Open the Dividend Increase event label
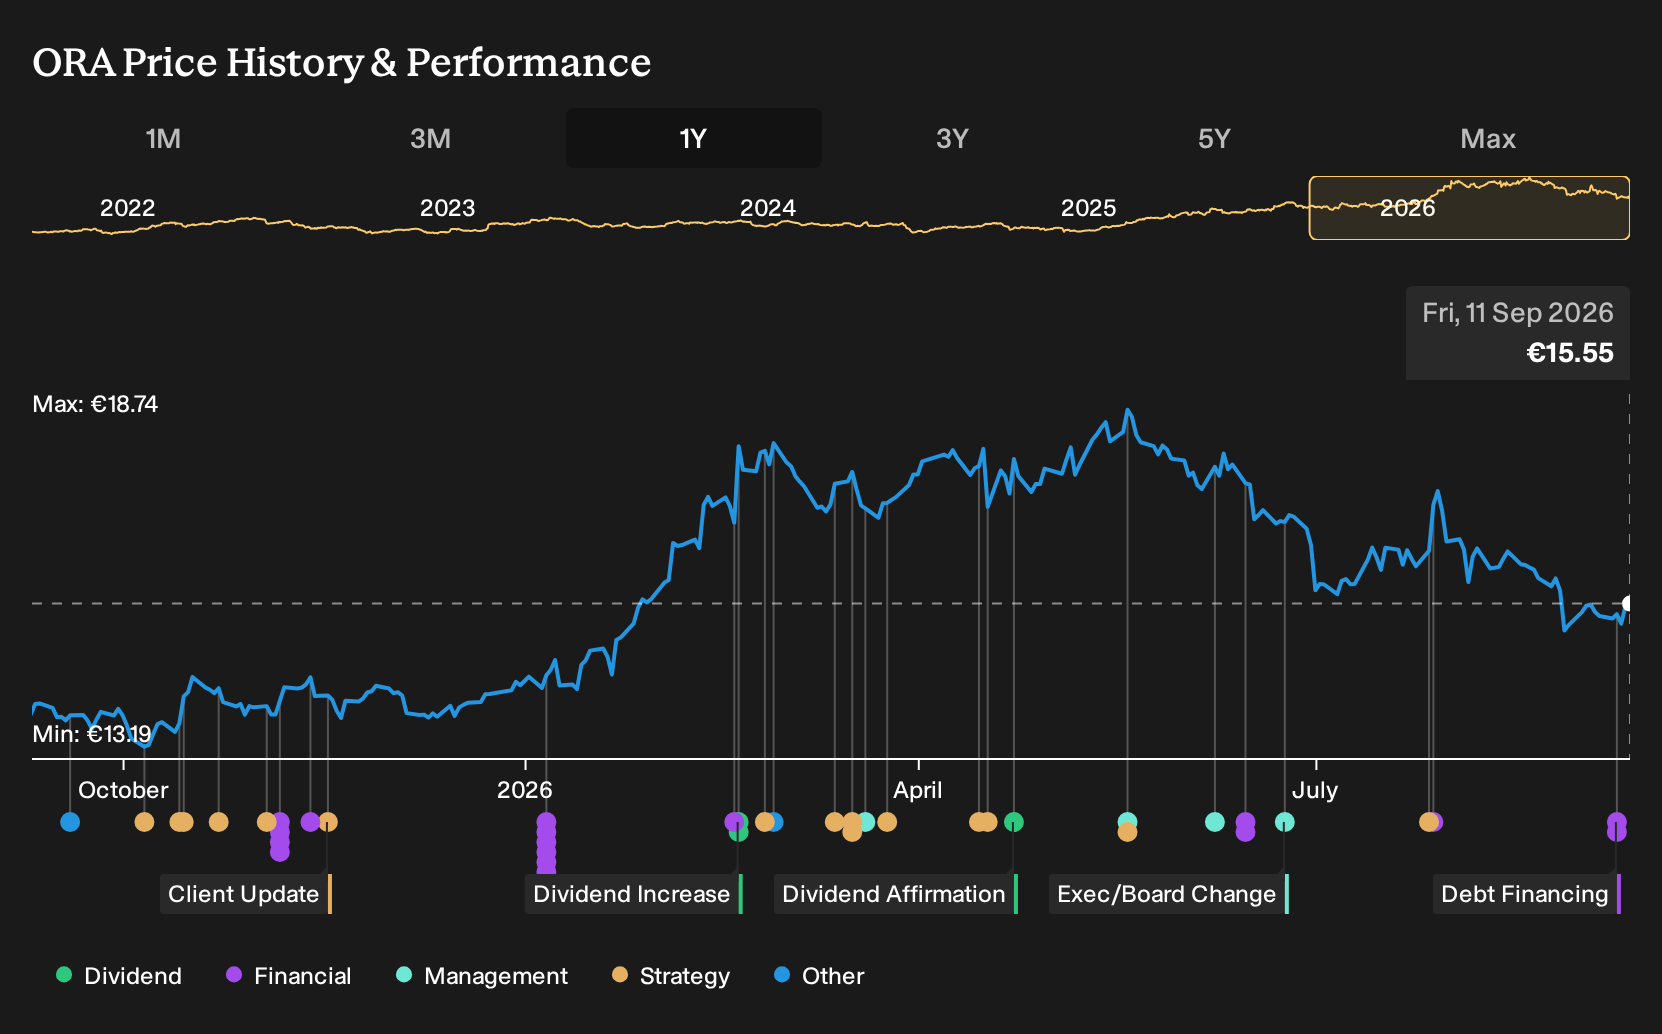 coord(634,894)
